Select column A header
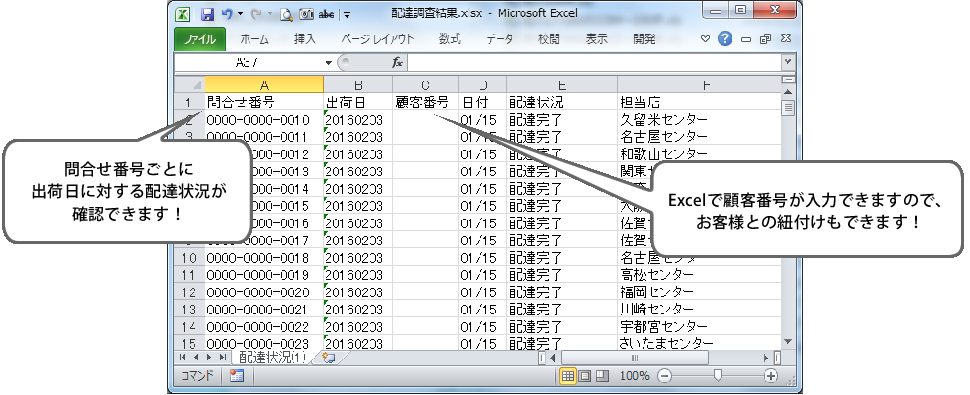The height and width of the screenshot is (395, 970). pyautogui.click(x=264, y=85)
